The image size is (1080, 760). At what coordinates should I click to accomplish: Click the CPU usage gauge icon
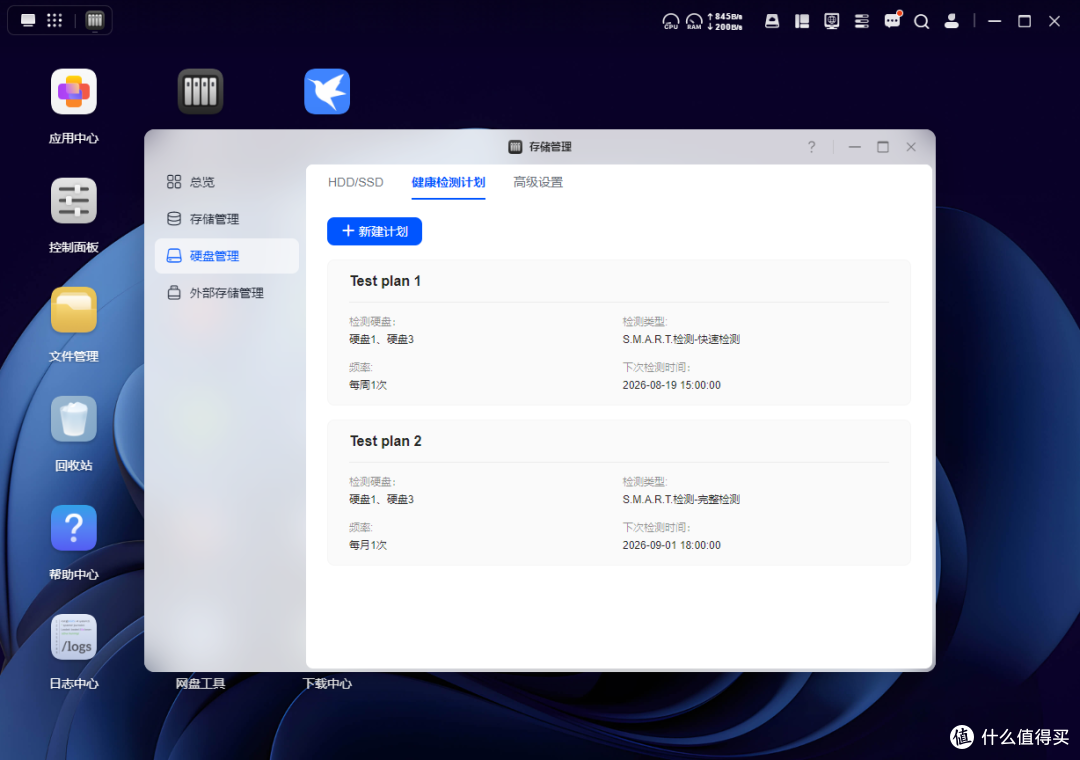point(670,21)
